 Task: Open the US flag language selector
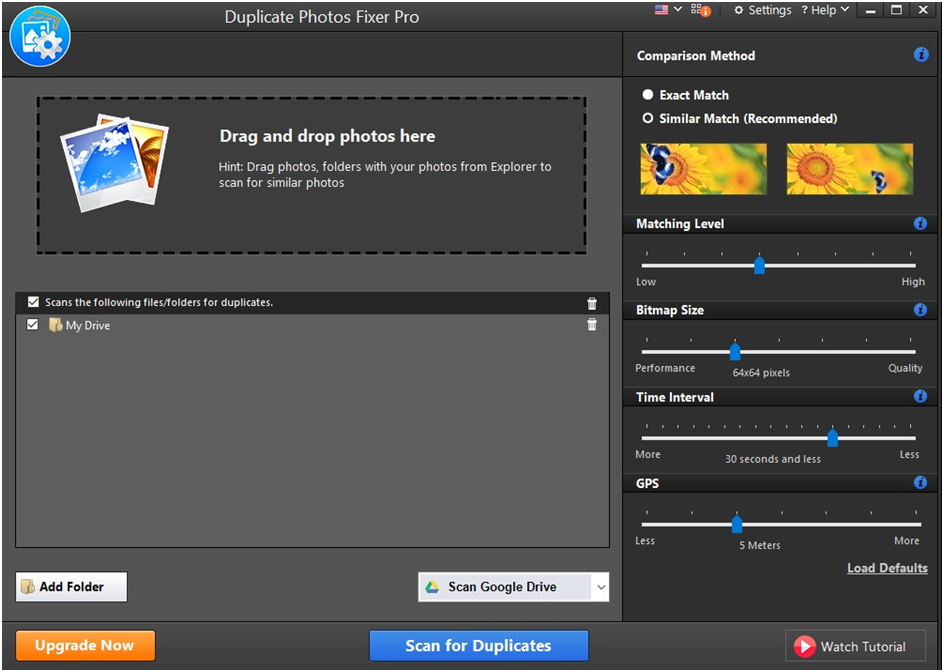click(x=661, y=10)
